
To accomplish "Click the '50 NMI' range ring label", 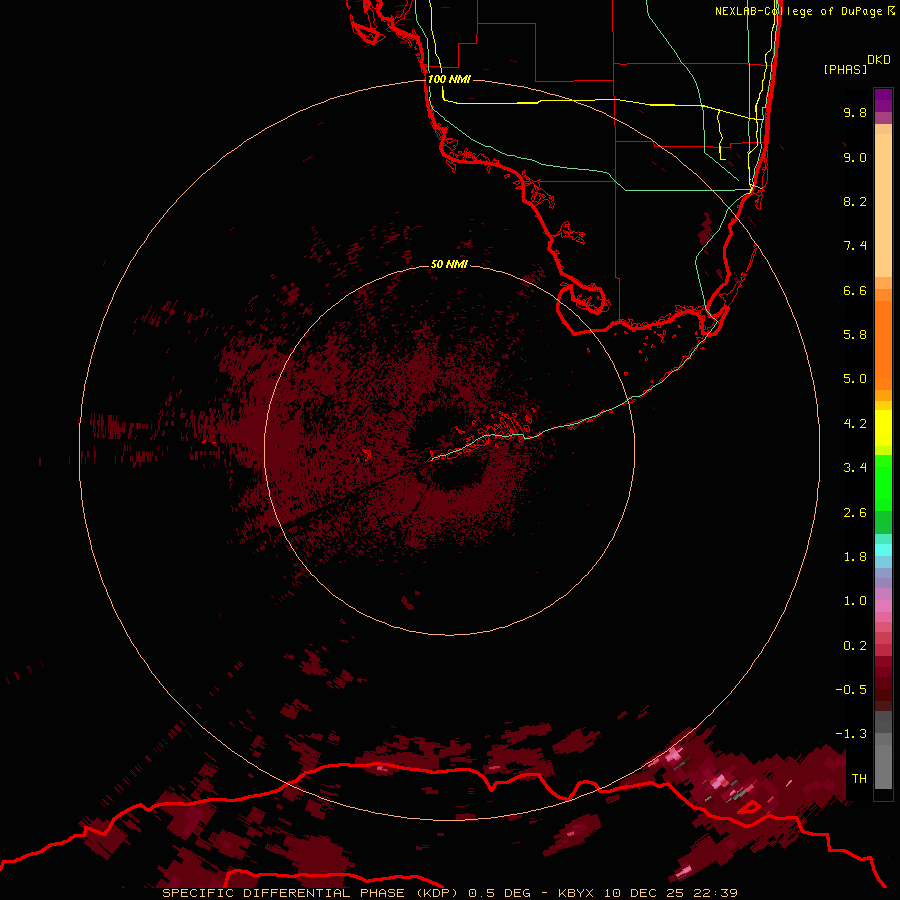I will click(x=449, y=264).
